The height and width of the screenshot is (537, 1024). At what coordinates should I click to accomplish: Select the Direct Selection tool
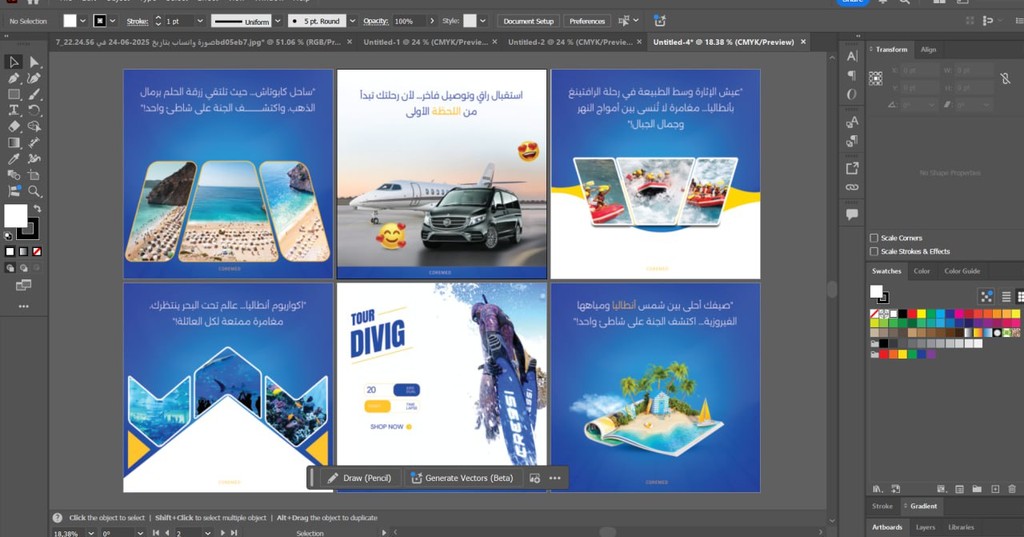click(x=34, y=62)
